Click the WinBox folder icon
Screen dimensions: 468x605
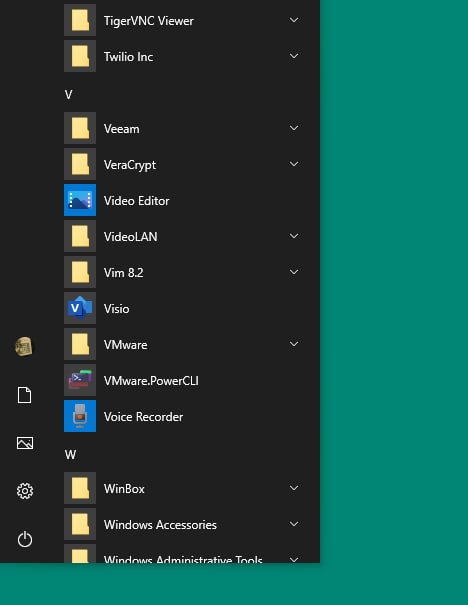pos(80,488)
